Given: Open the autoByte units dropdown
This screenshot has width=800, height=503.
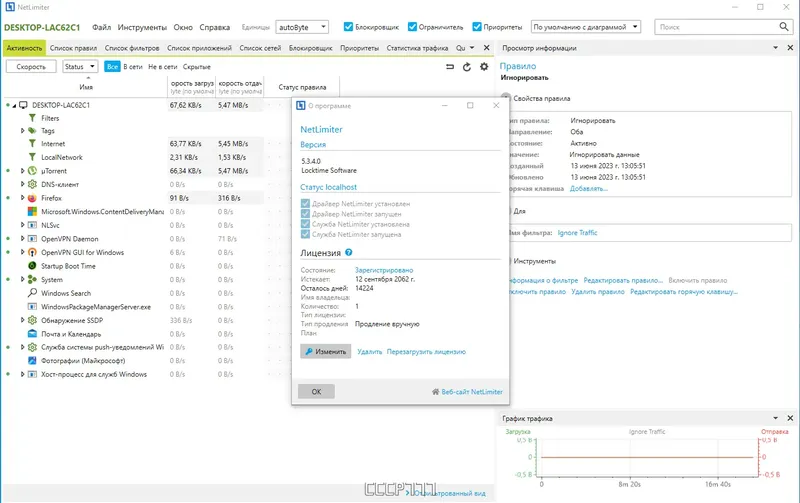Looking at the screenshot, I should (302, 27).
